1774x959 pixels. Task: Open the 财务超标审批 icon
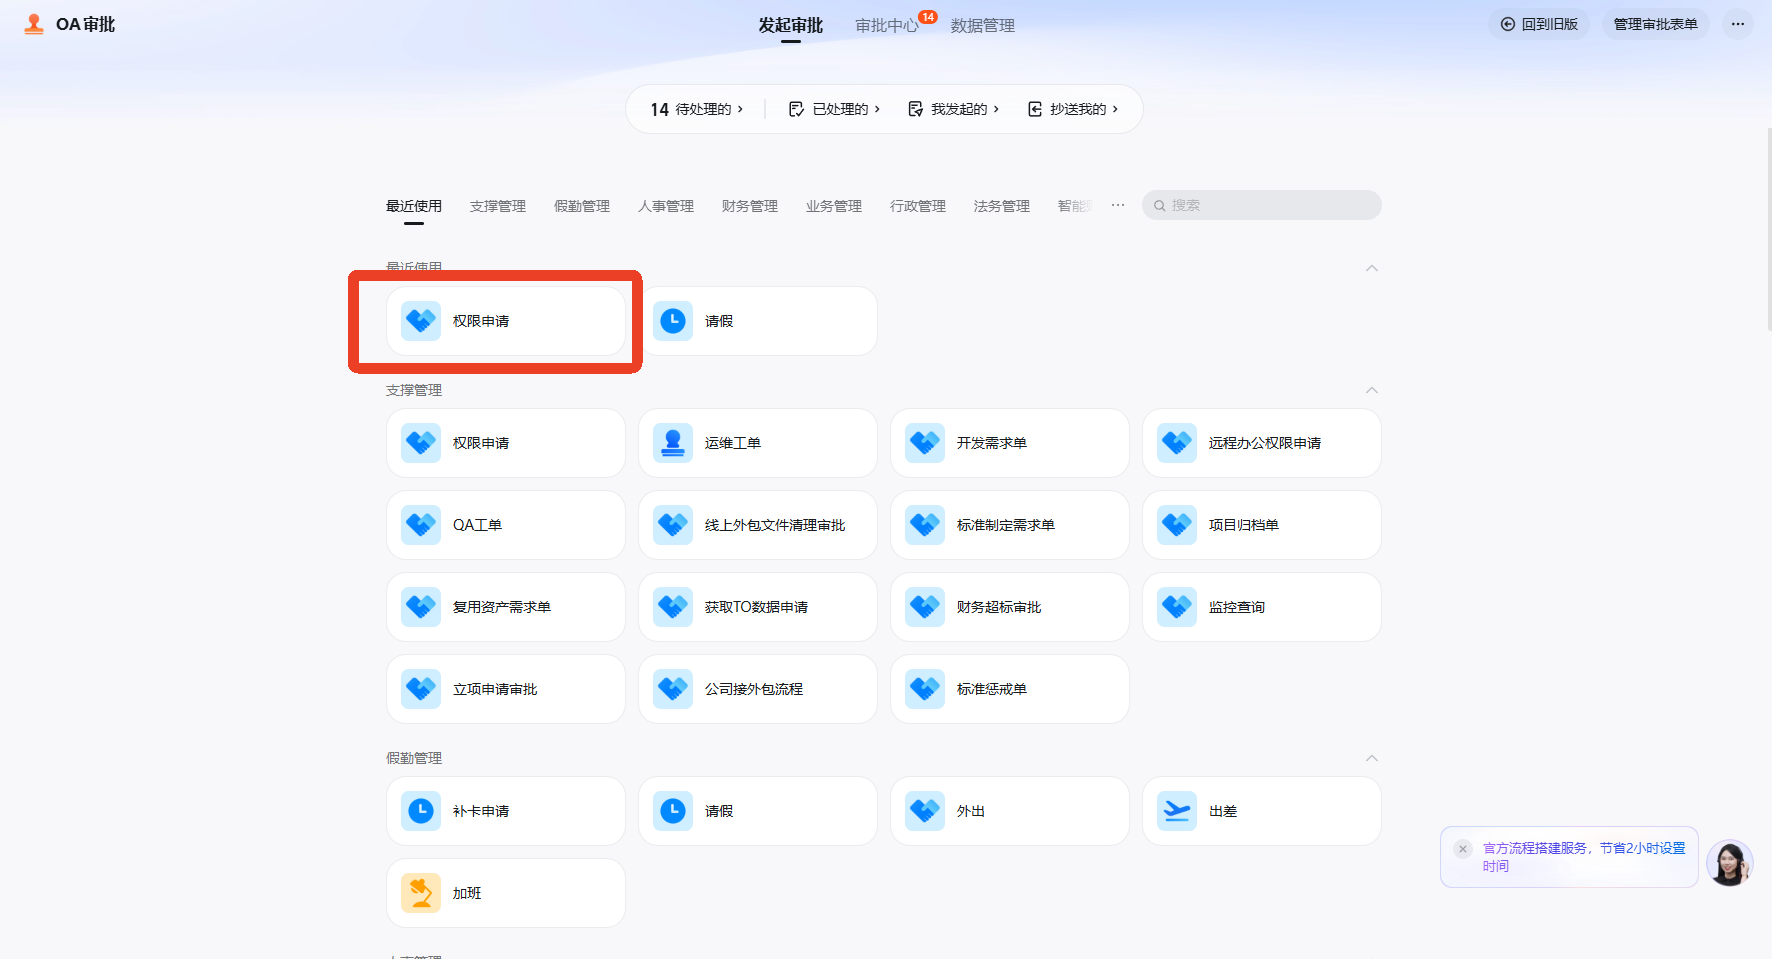click(x=925, y=607)
